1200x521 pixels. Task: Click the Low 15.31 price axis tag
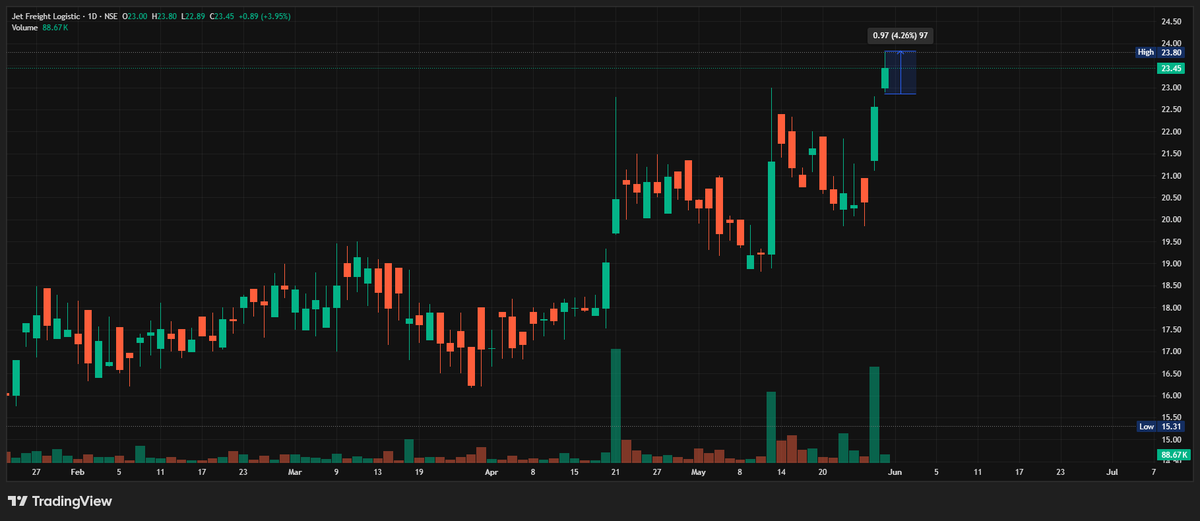point(1160,426)
